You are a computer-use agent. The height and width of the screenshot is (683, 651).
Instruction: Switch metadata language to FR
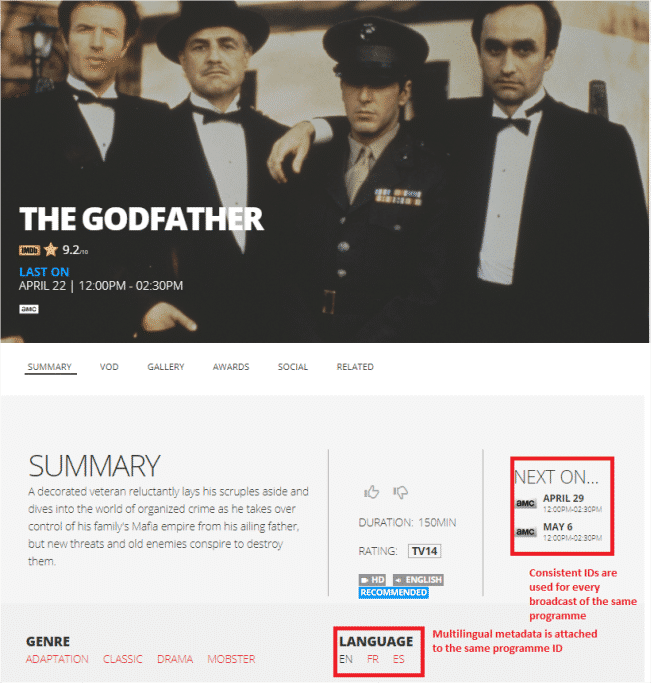tap(373, 659)
